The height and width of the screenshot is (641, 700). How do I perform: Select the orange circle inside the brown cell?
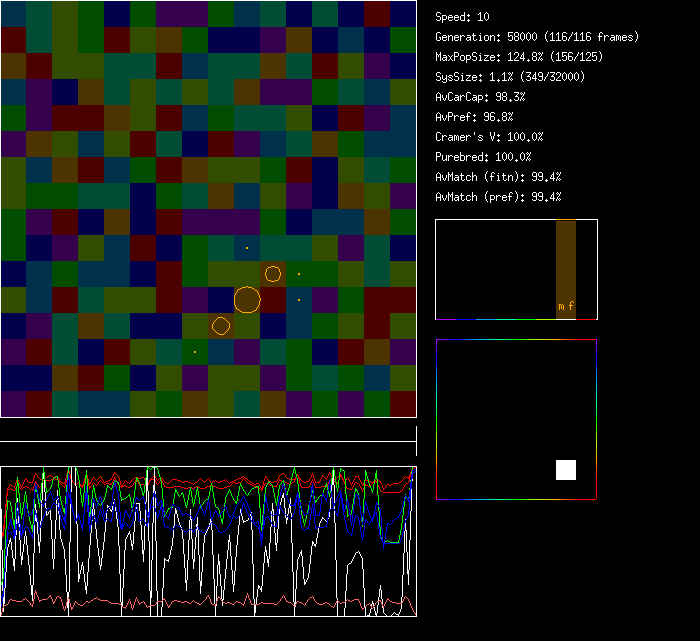(x=273, y=274)
